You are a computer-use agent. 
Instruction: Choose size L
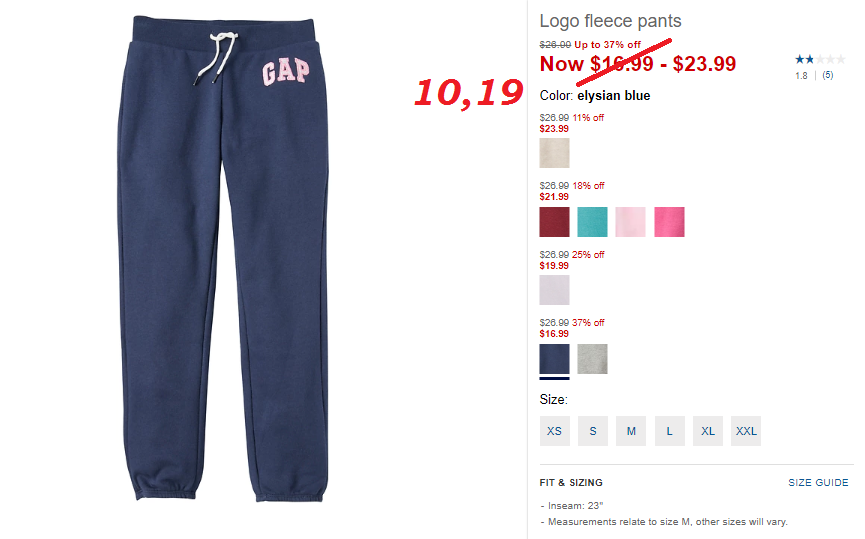[x=669, y=431]
